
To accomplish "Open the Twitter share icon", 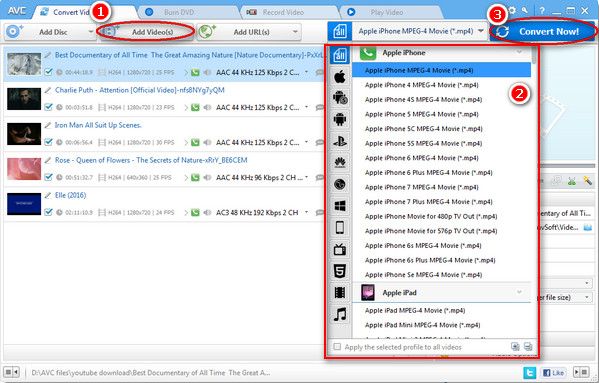I will click(x=529, y=372).
